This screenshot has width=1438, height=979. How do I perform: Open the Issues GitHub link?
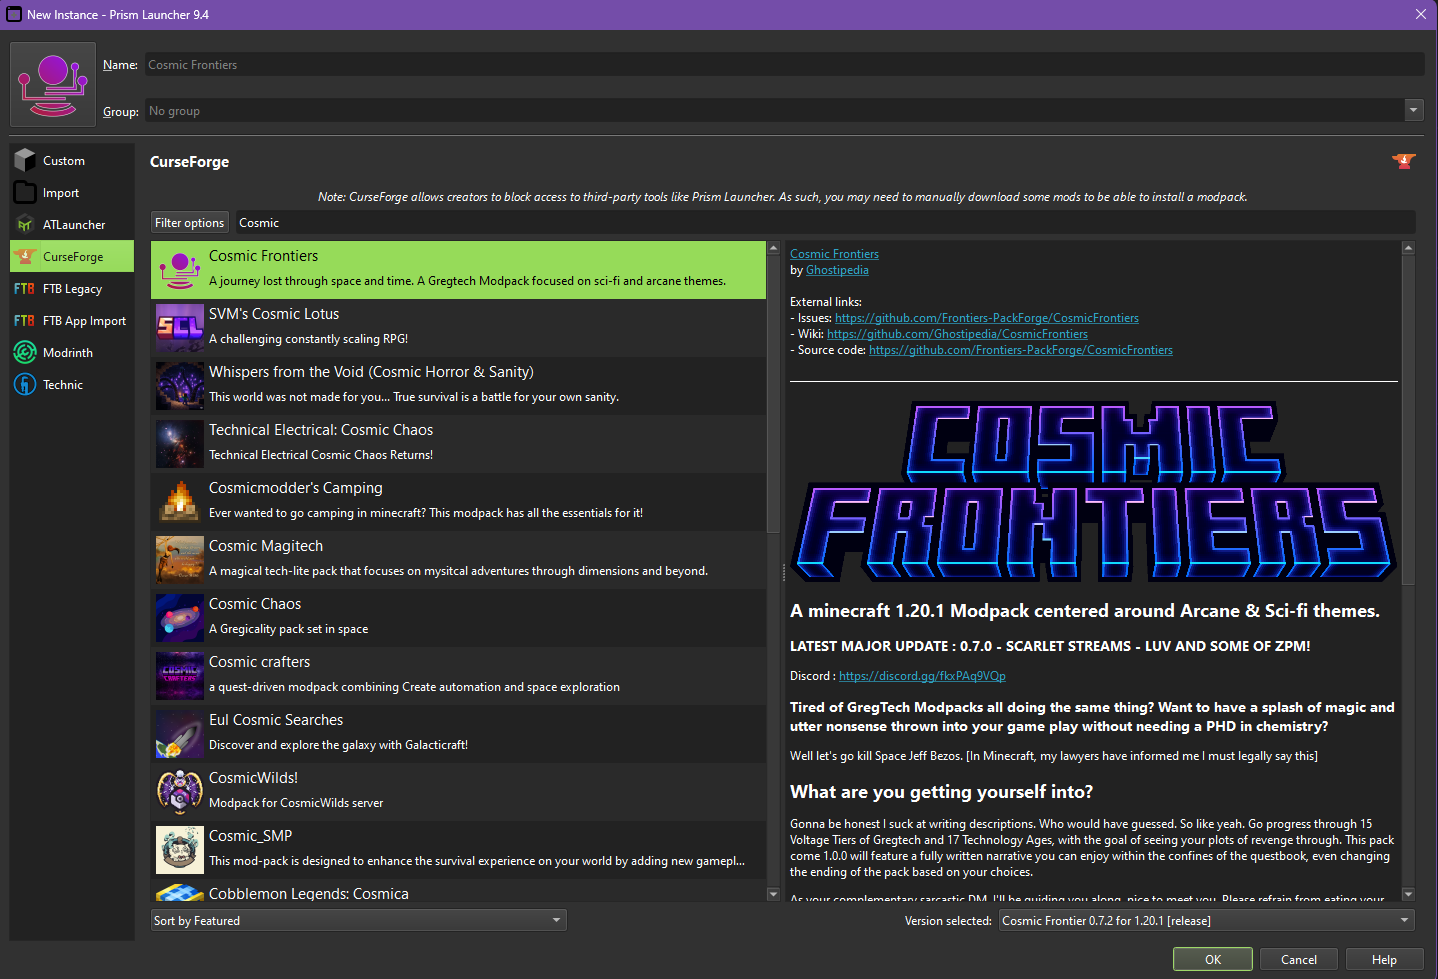coord(987,318)
